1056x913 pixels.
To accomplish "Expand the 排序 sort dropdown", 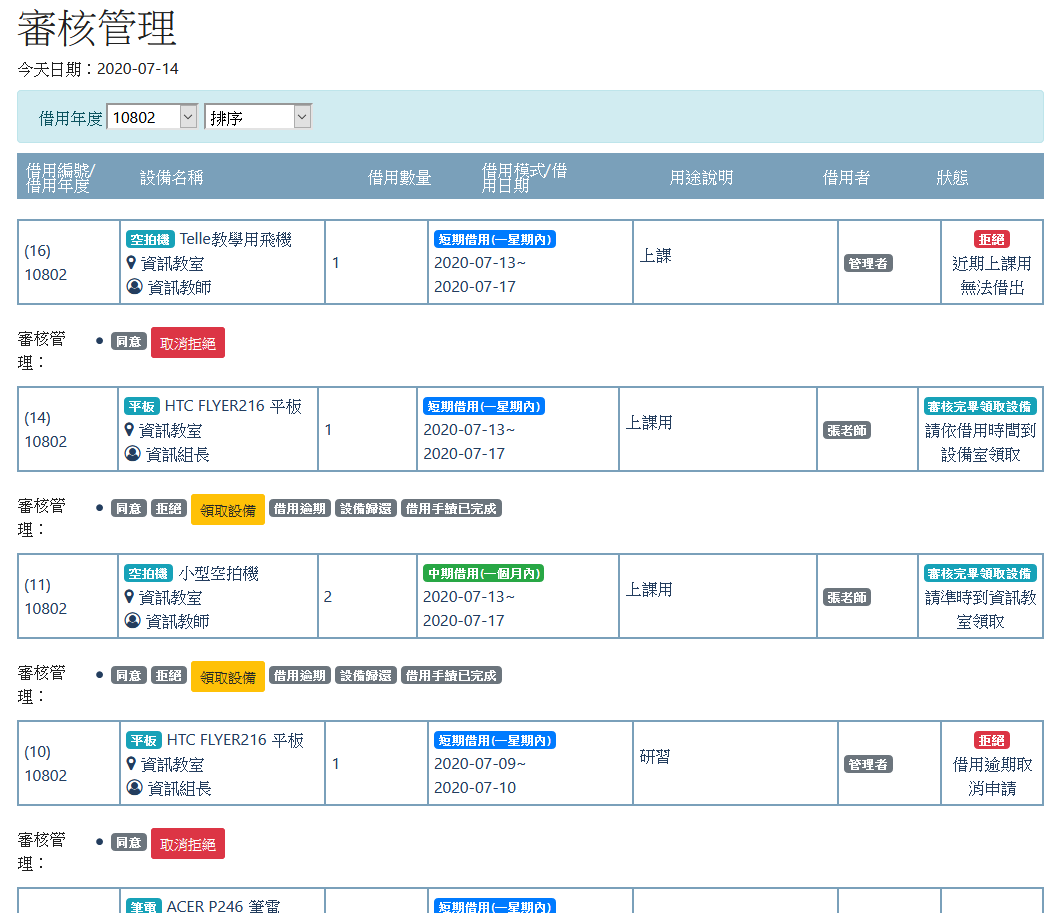I will 258,118.
